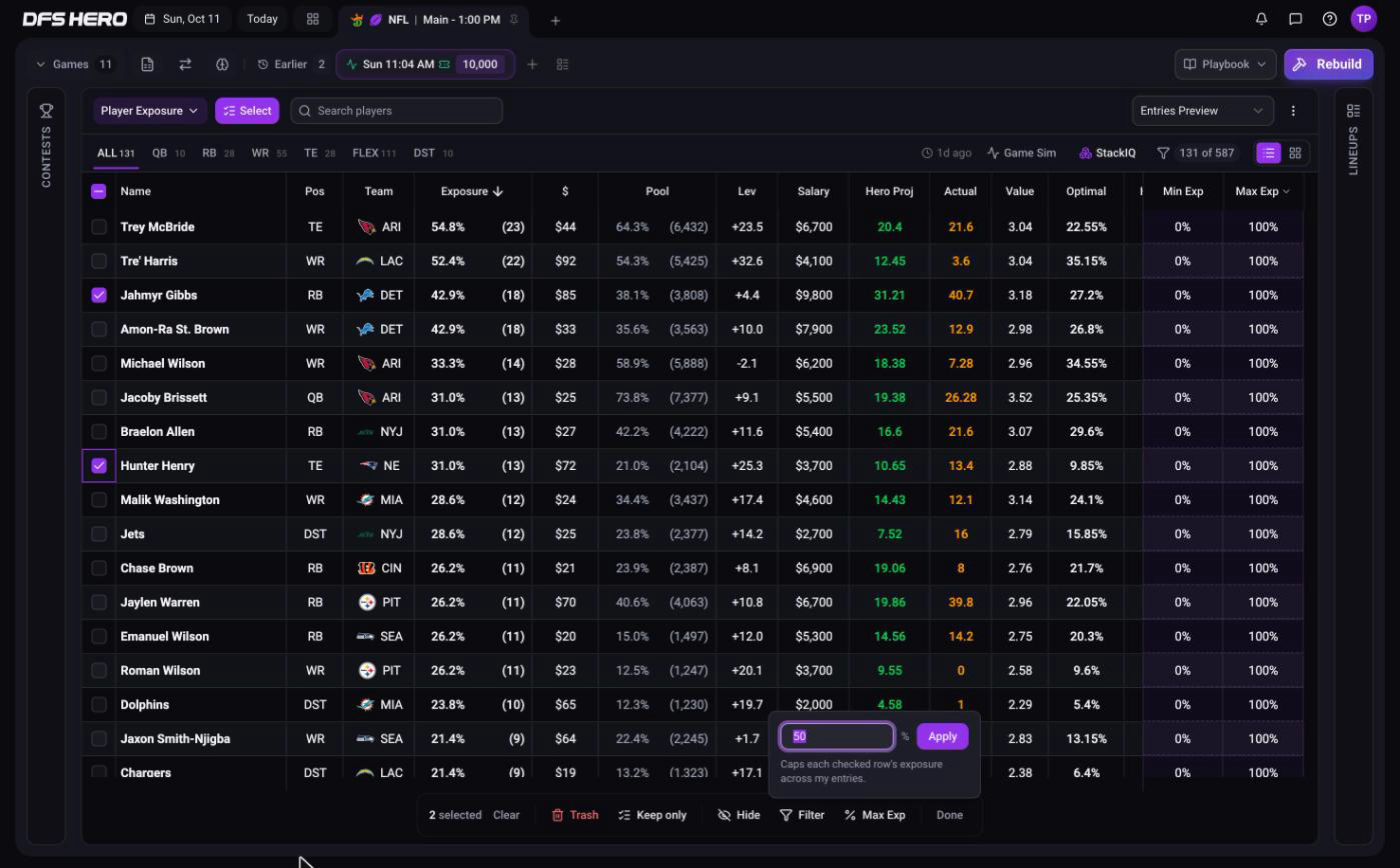Click the max exposure percent input
The image size is (1400, 868).
837,736
